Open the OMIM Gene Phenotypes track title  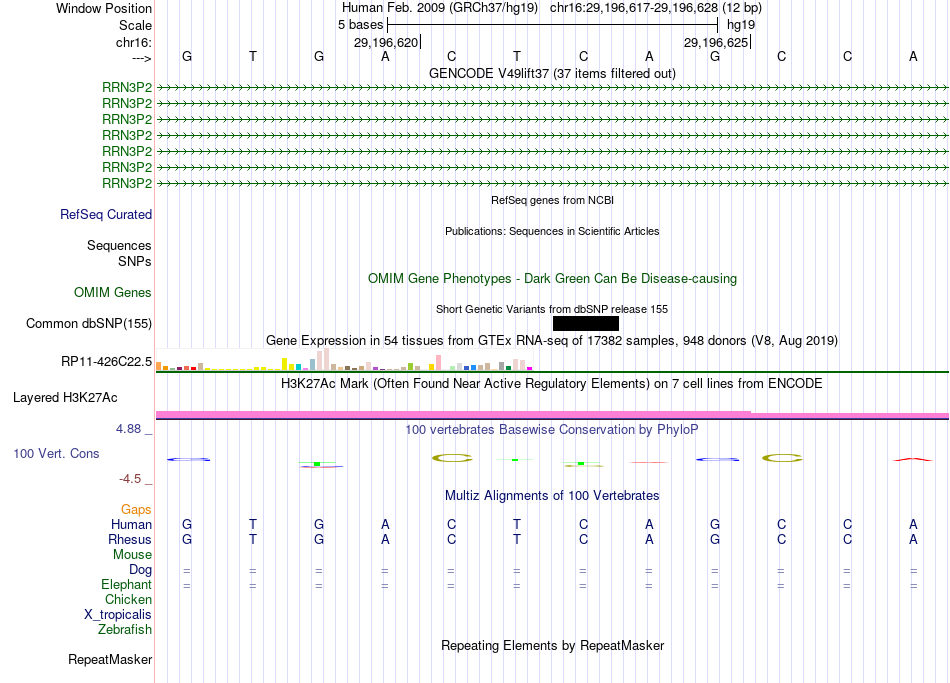point(553,279)
